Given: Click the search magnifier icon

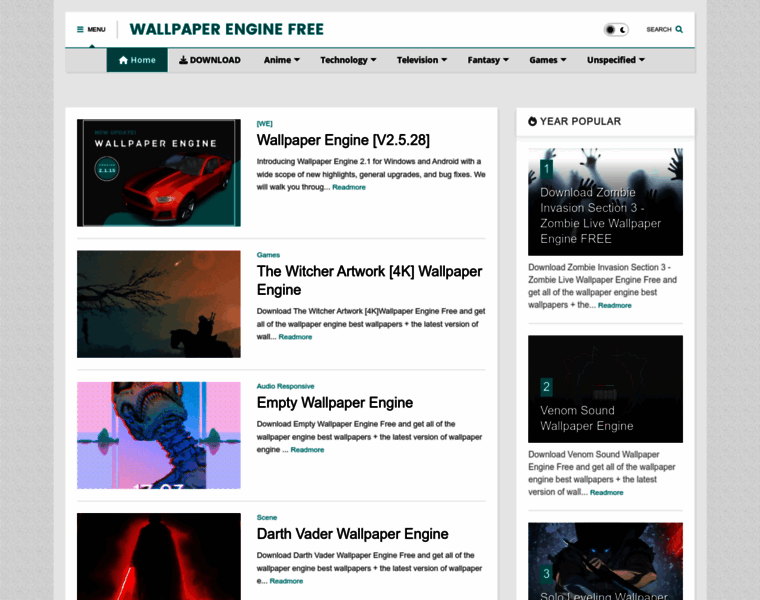Looking at the screenshot, I should (x=679, y=30).
